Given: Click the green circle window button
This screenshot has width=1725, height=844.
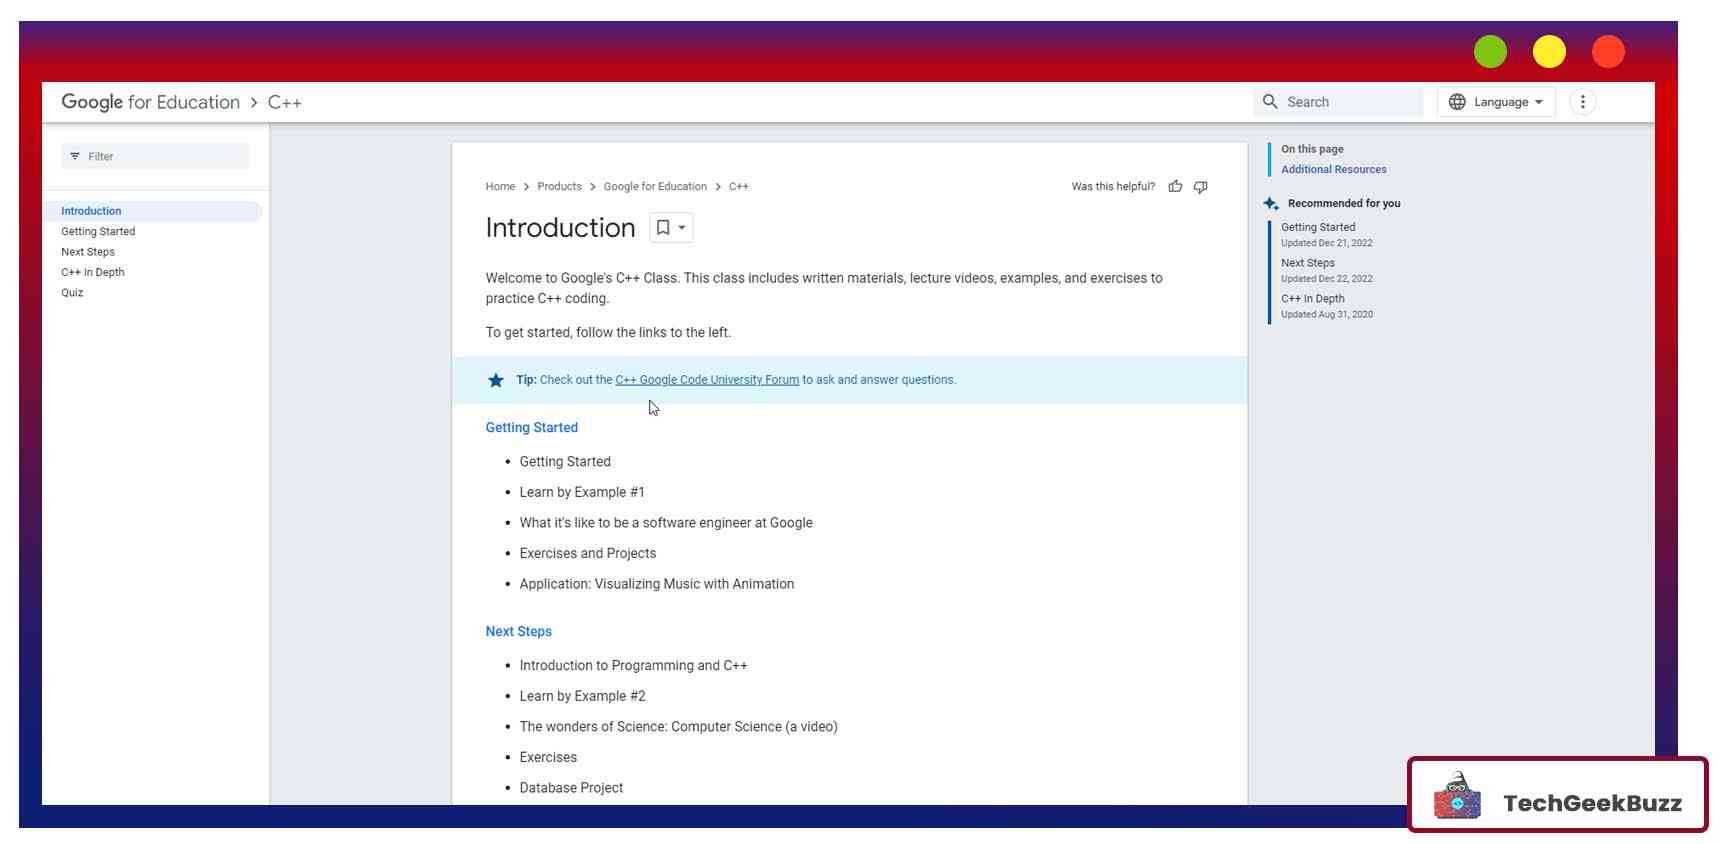Looking at the screenshot, I should click(1489, 52).
